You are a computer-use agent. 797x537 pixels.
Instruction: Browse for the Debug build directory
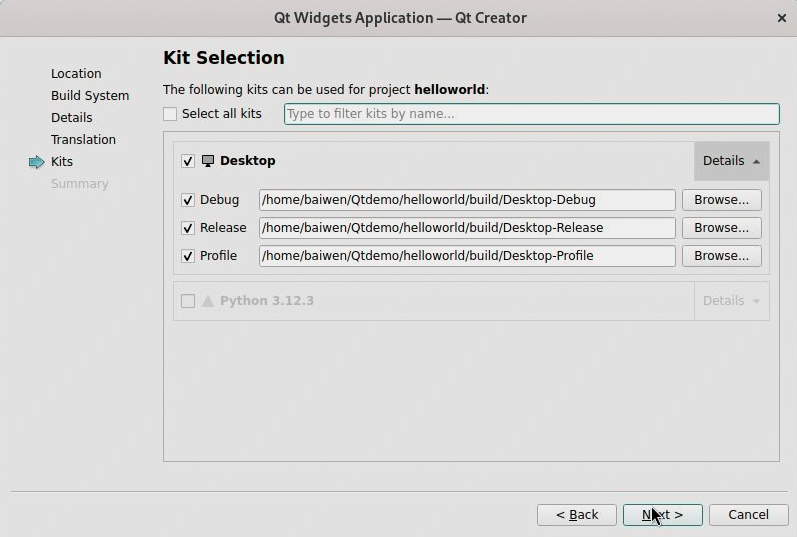pyautogui.click(x=721, y=200)
